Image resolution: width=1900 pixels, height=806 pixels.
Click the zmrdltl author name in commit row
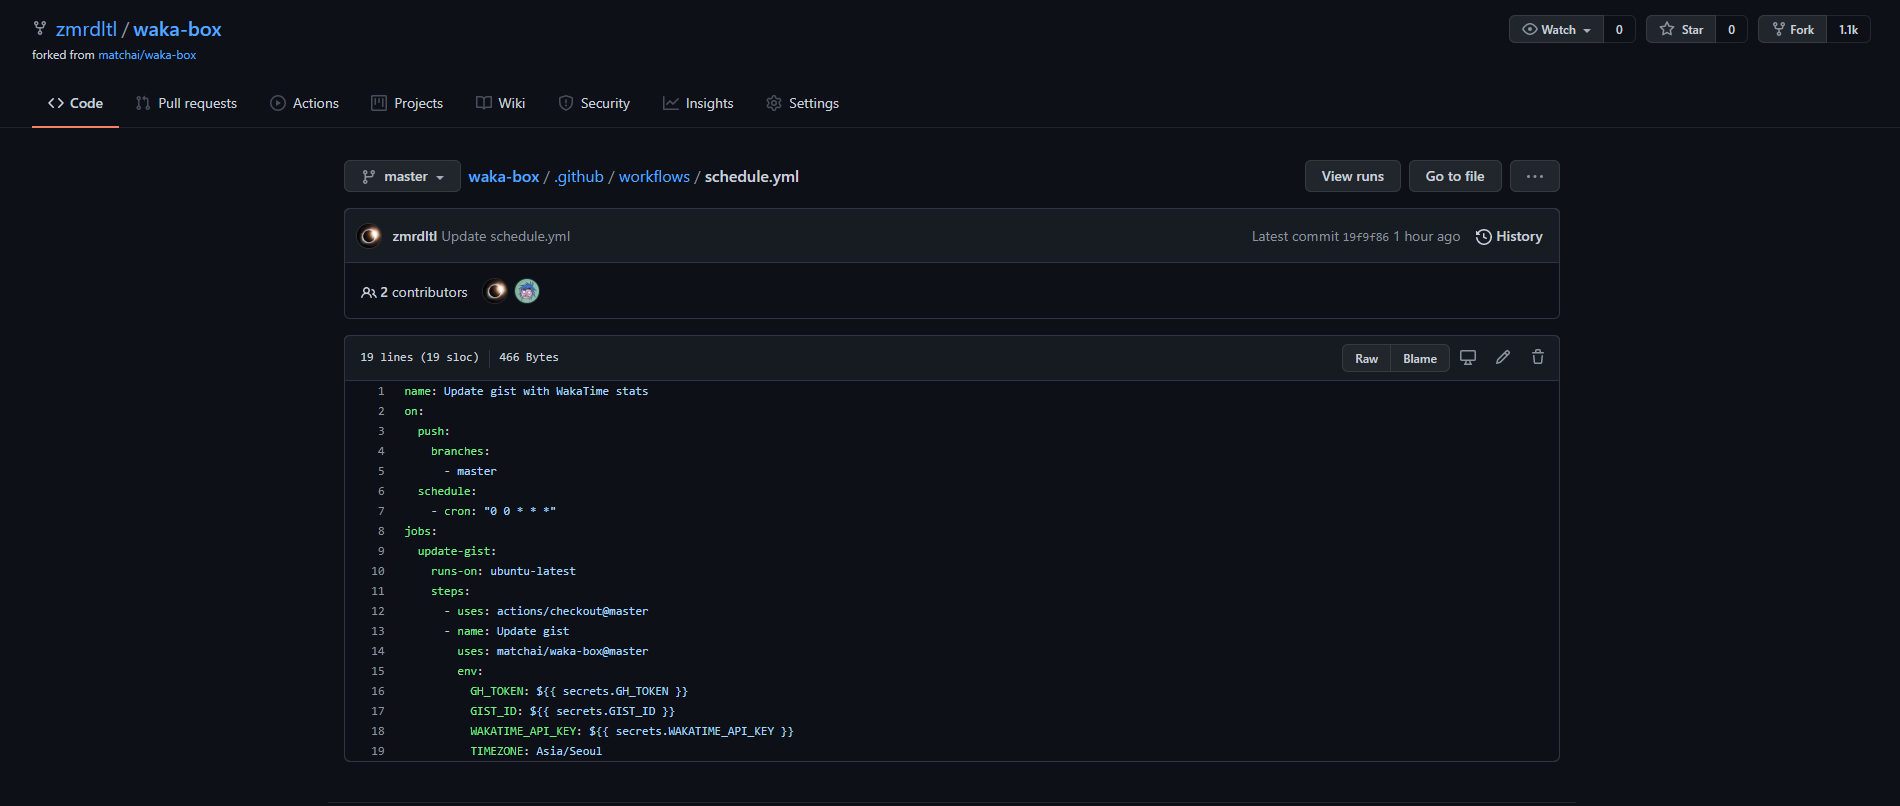[414, 236]
